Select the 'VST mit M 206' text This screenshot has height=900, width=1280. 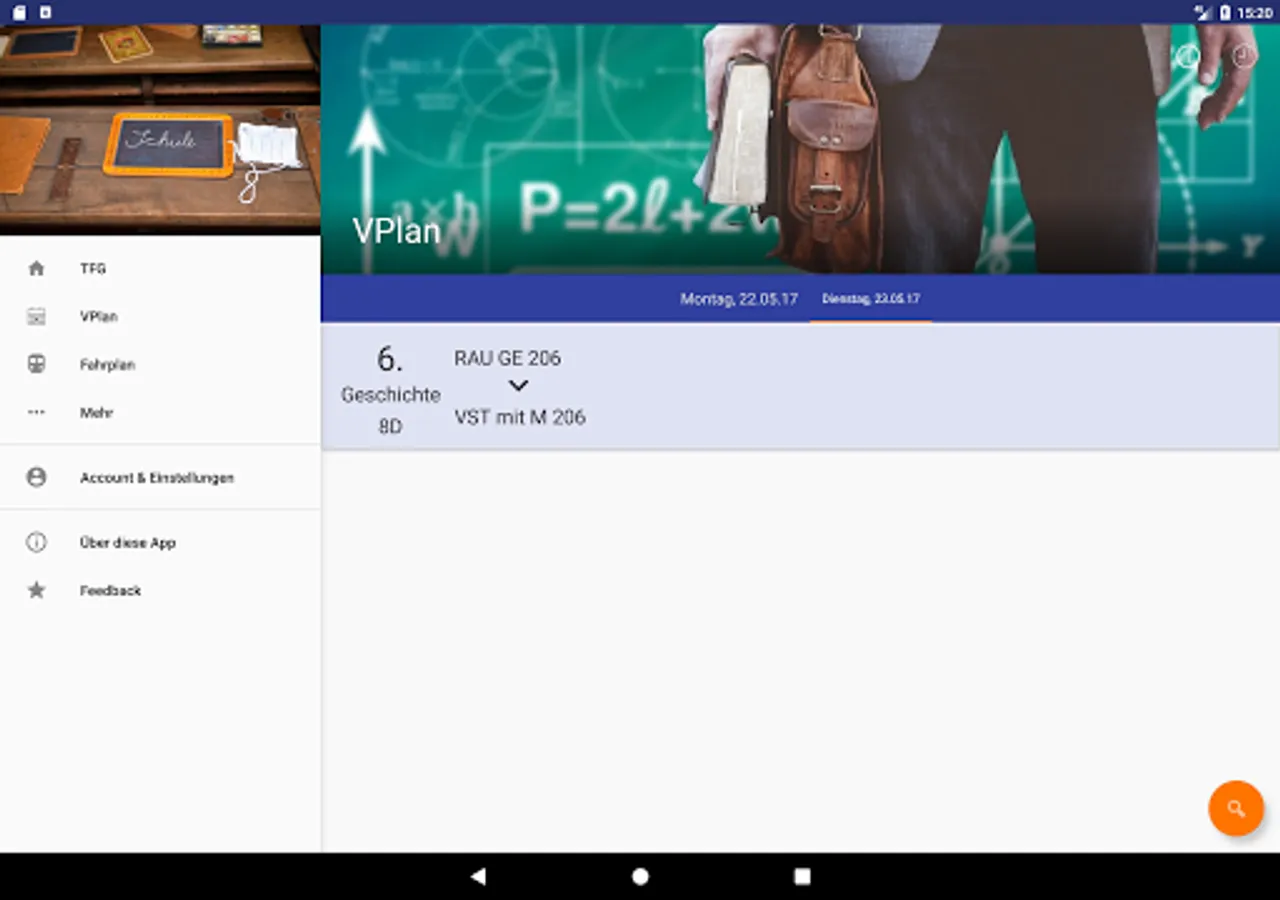point(520,417)
